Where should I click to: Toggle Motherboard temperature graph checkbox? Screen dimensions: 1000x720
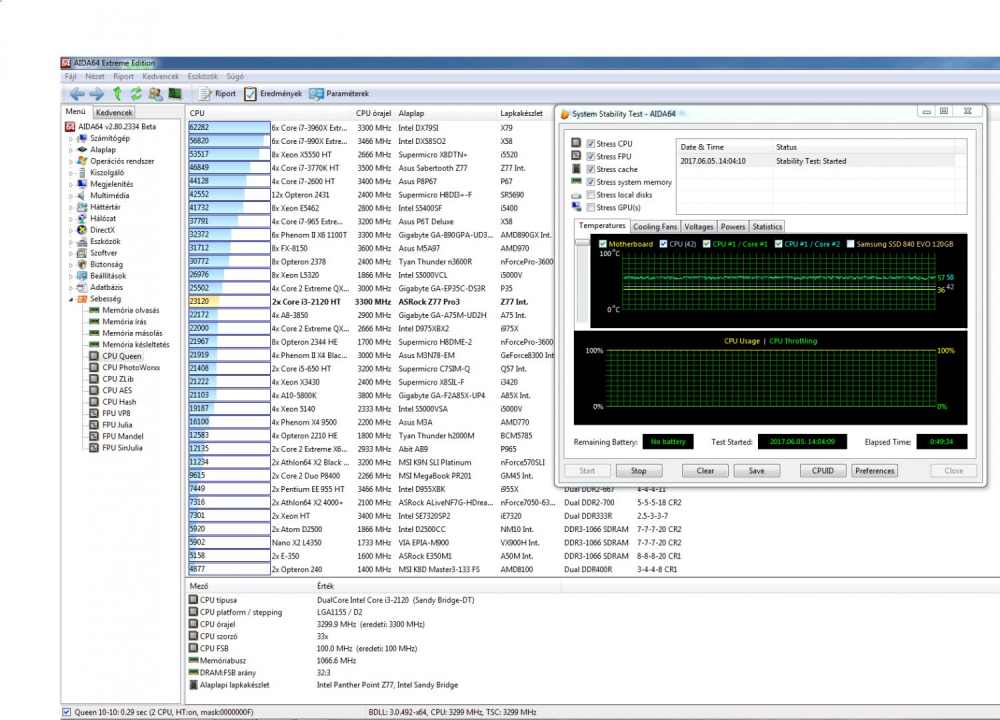coord(603,244)
